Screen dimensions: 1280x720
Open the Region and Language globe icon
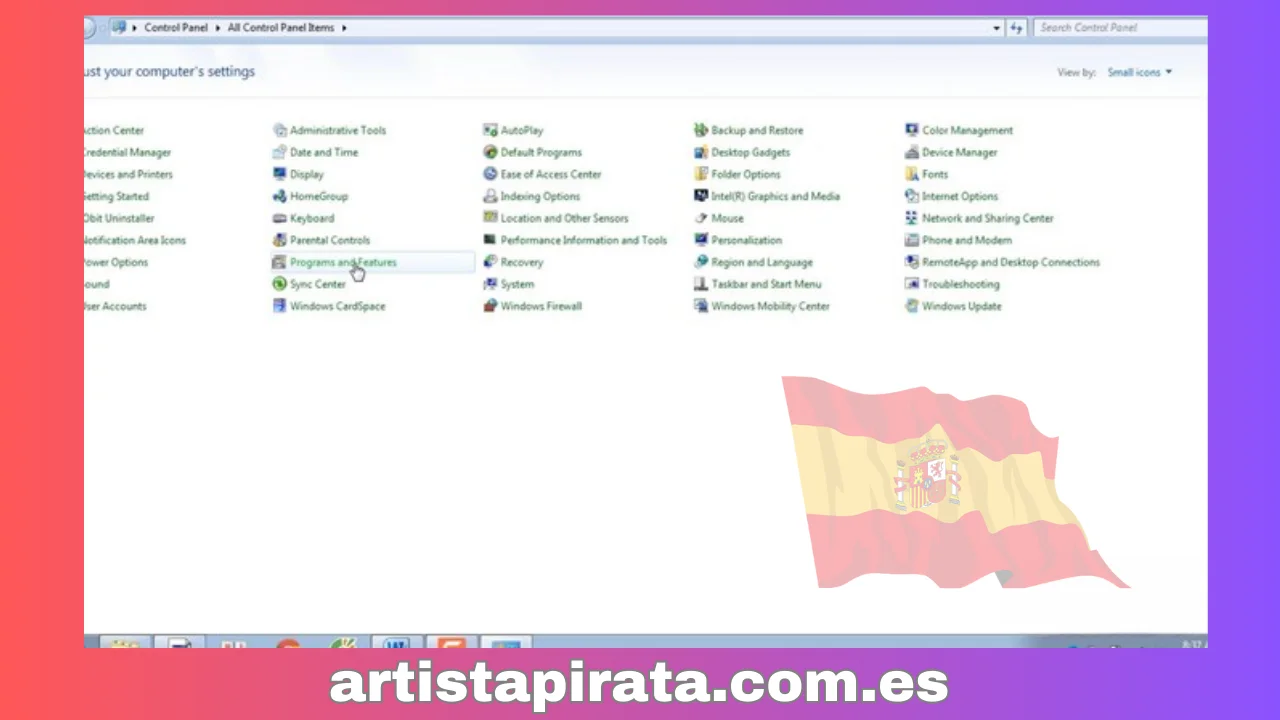[701, 262]
